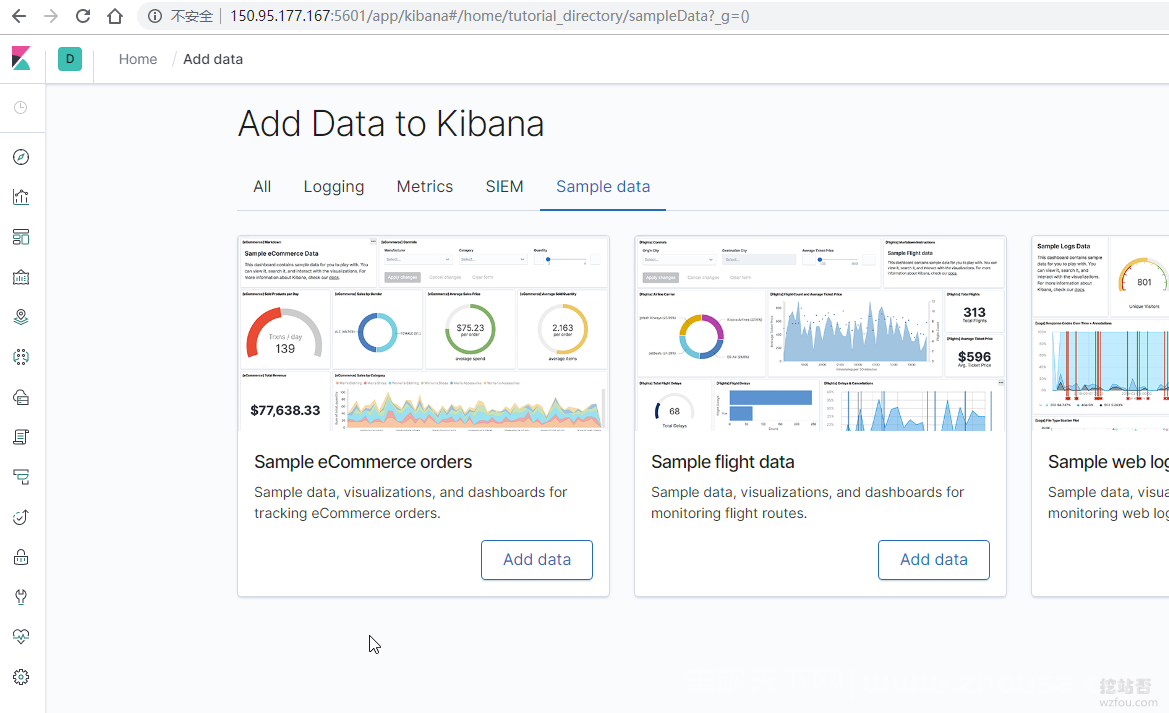Open Sample flight data dashboard thumbnail
The width and height of the screenshot is (1169, 713).
point(820,333)
